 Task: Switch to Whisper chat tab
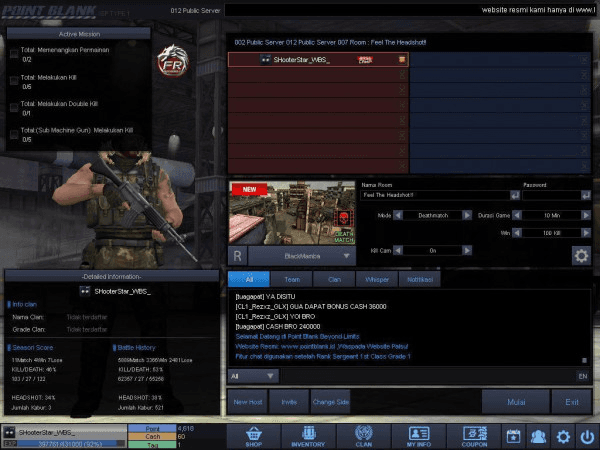377,279
